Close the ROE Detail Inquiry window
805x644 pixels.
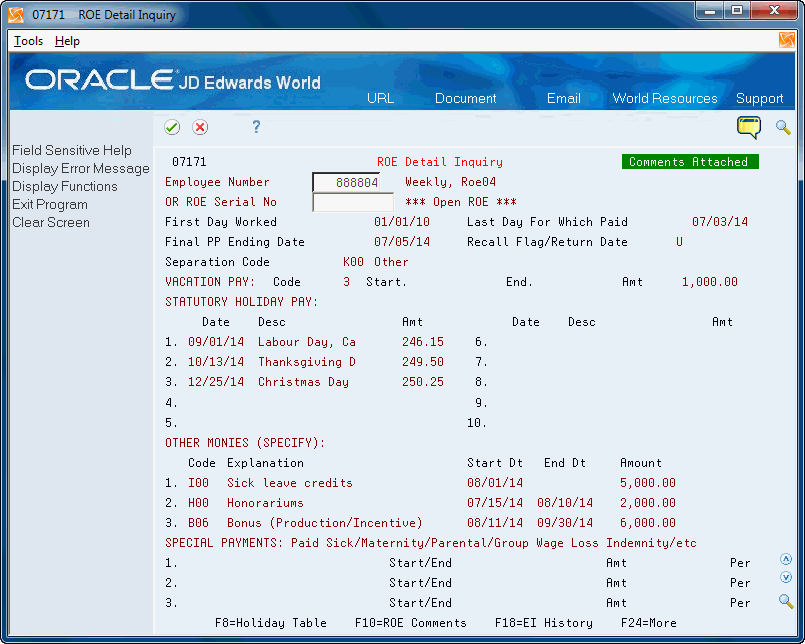774,11
